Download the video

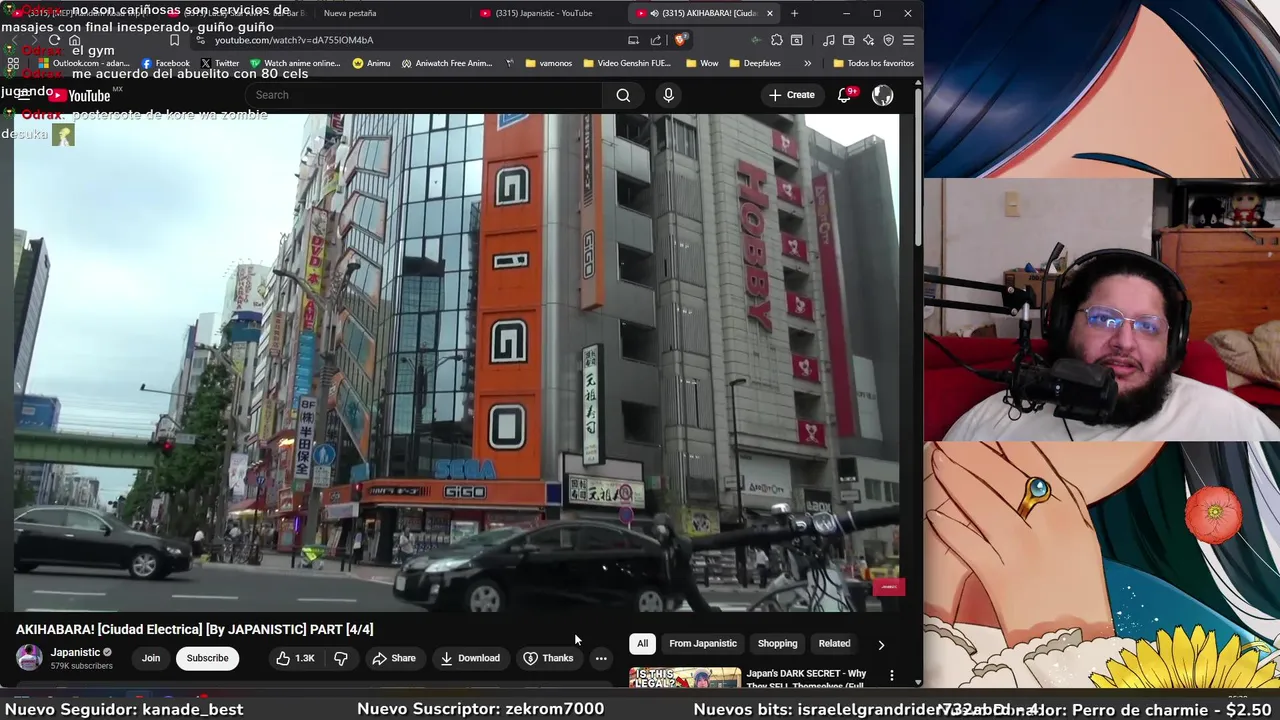[469, 658]
